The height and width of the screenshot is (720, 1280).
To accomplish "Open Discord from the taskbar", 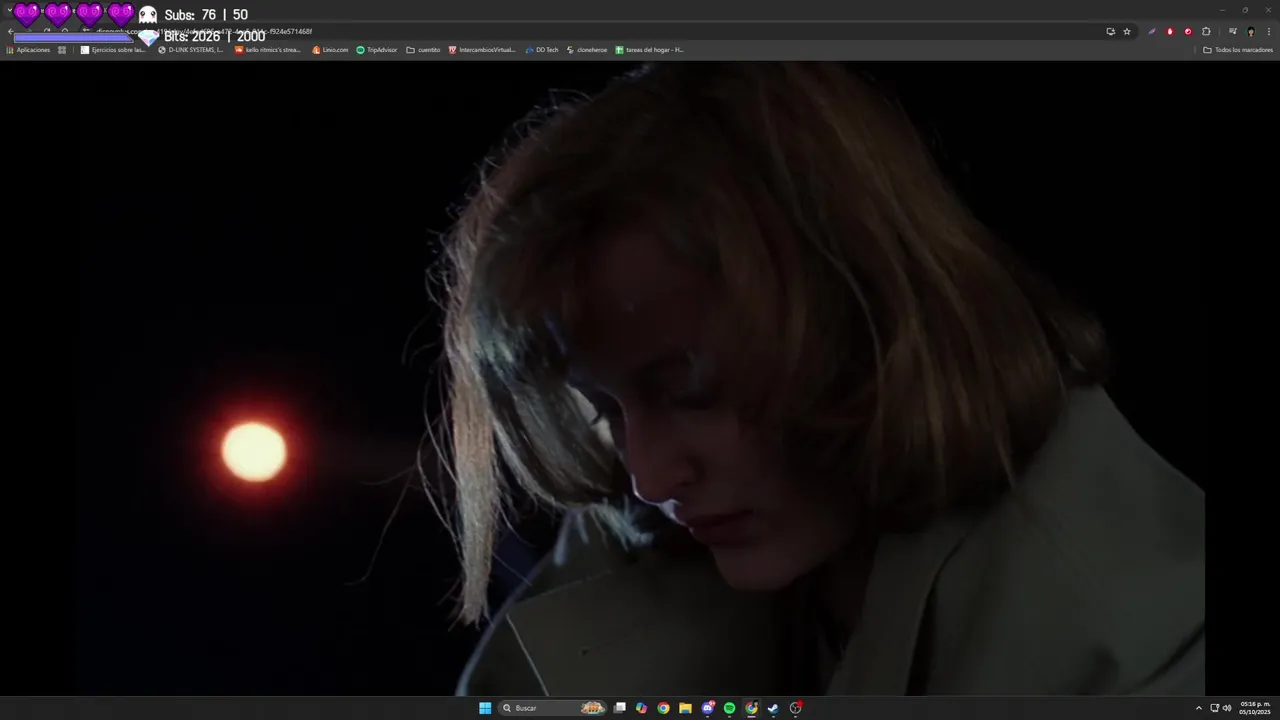I will click(x=708, y=708).
